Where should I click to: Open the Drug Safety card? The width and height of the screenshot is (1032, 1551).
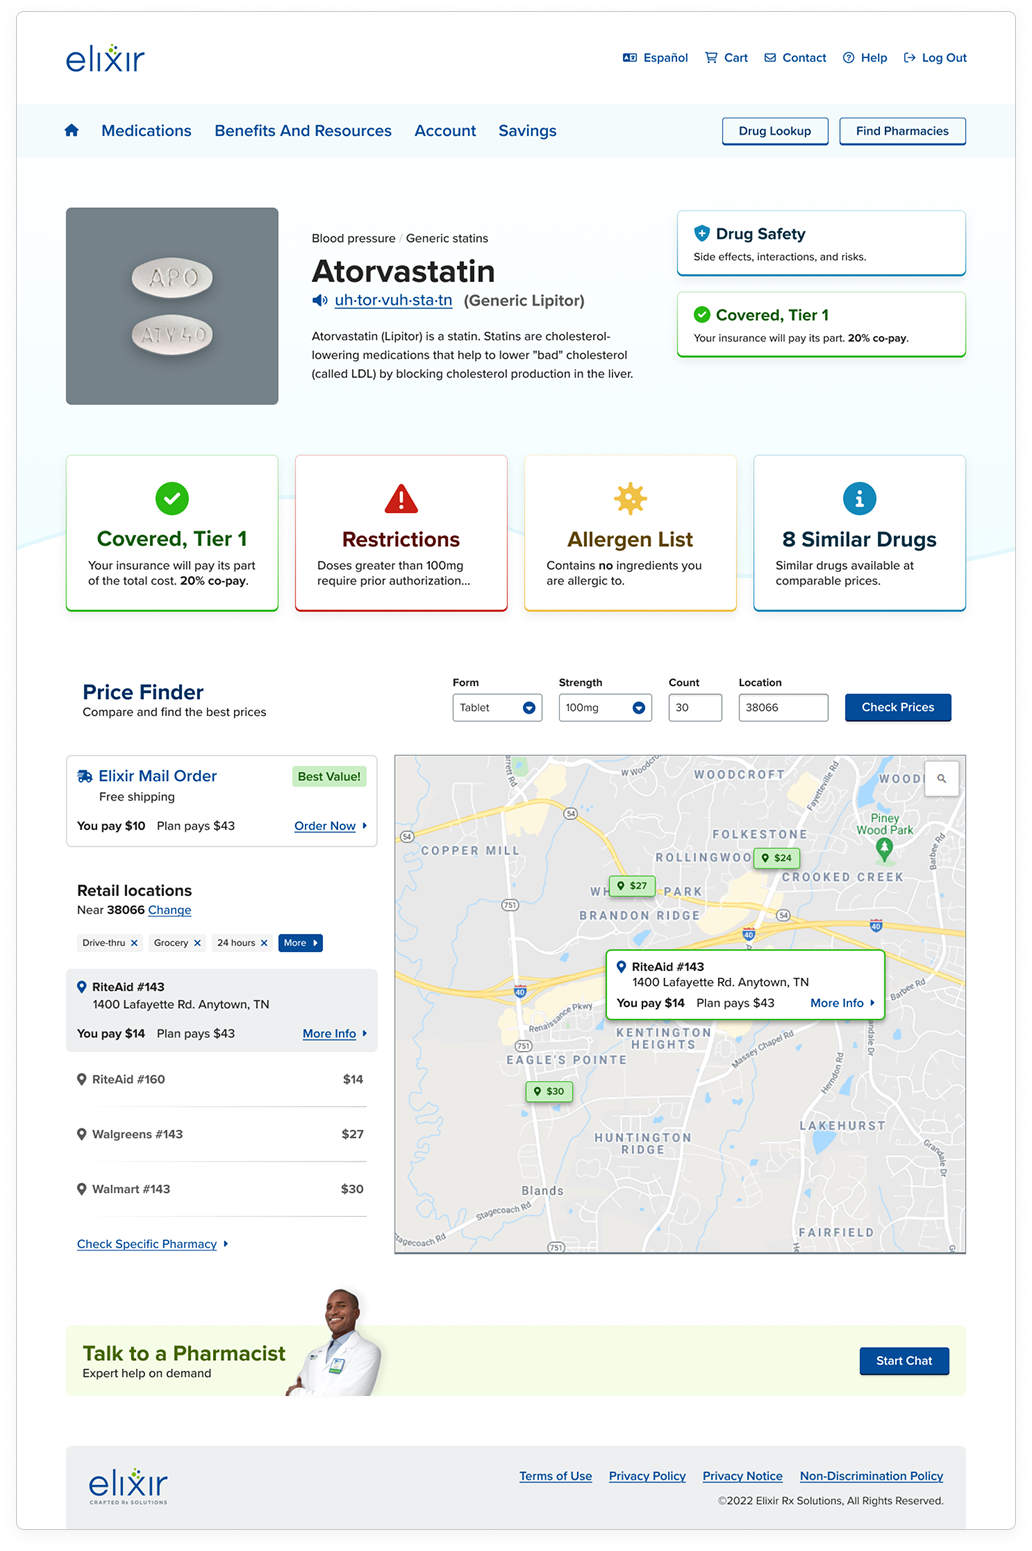[x=821, y=243]
